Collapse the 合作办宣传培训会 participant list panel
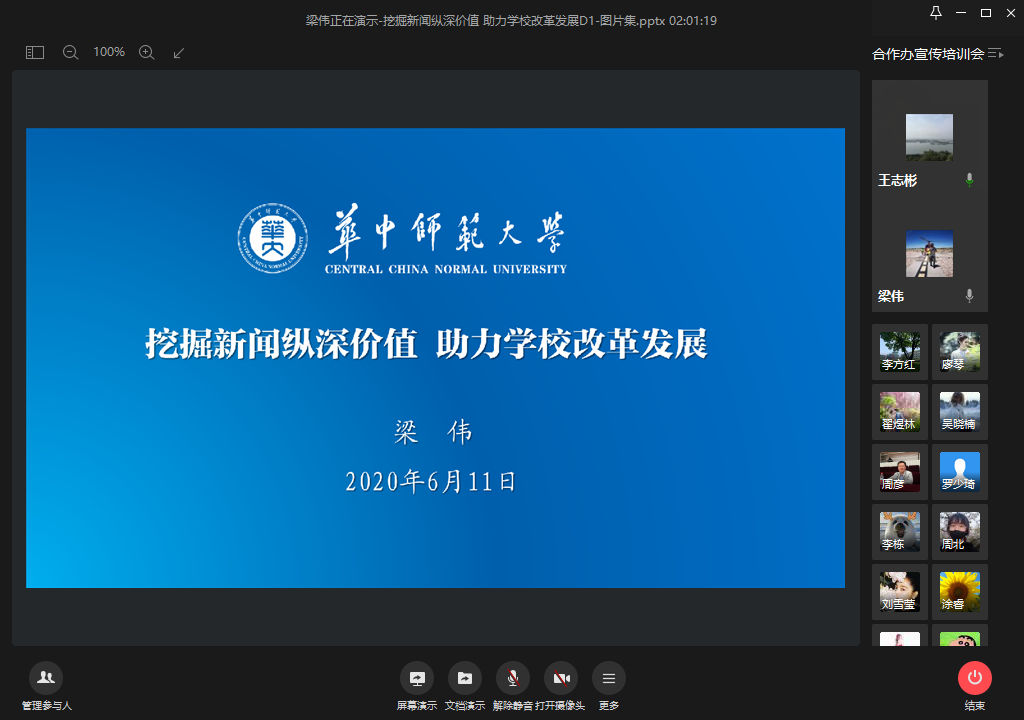1024x720 pixels. [995, 54]
